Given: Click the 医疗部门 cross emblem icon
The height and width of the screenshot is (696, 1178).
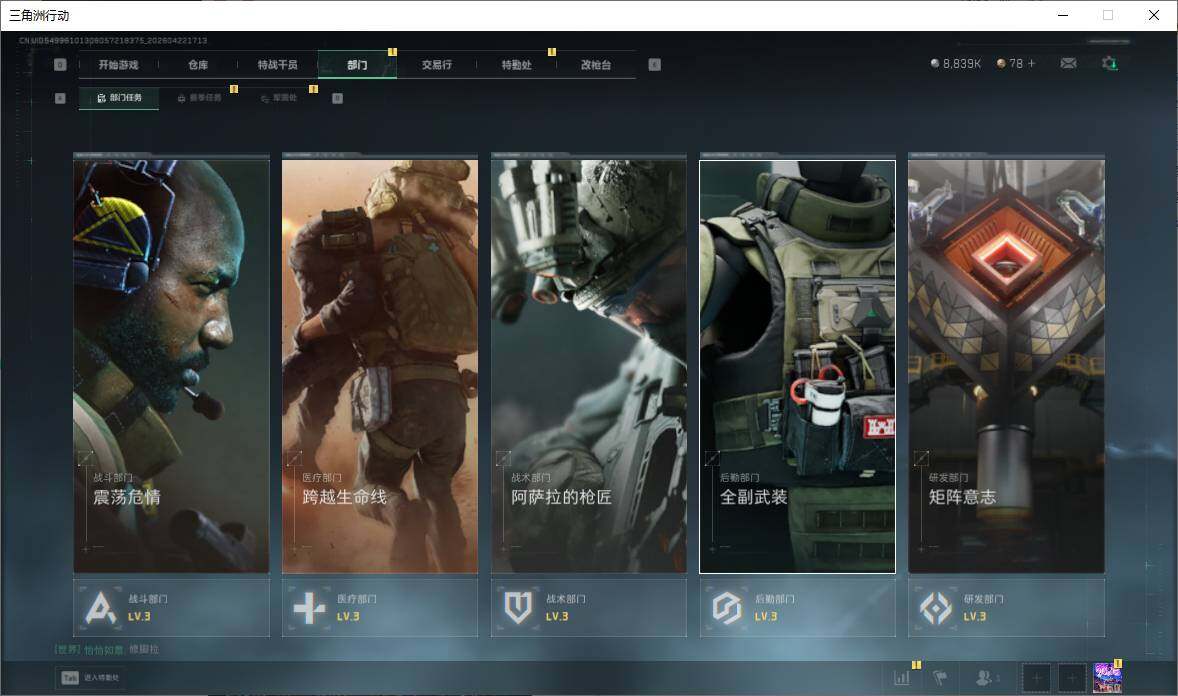Looking at the screenshot, I should pos(310,608).
